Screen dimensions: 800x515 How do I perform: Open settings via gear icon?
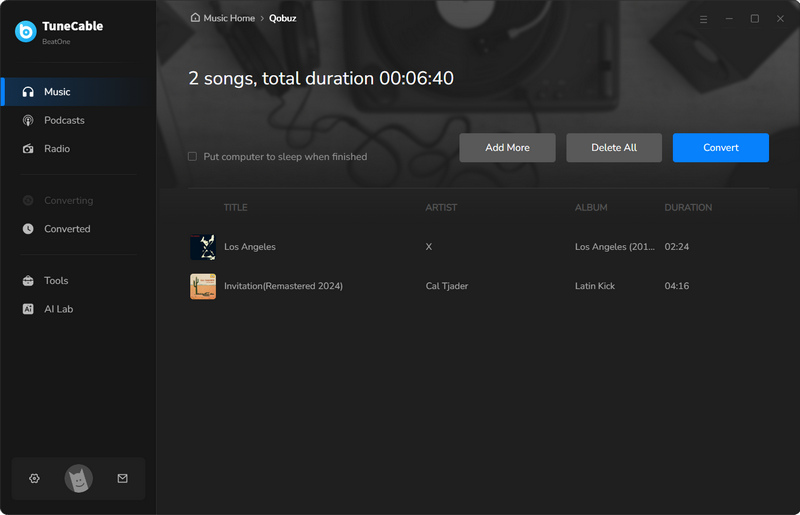tap(34, 478)
